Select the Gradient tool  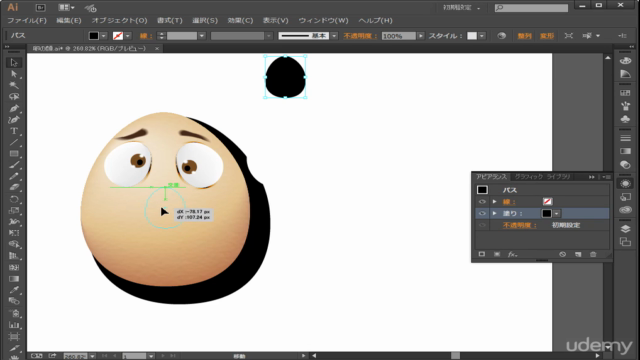(14, 279)
